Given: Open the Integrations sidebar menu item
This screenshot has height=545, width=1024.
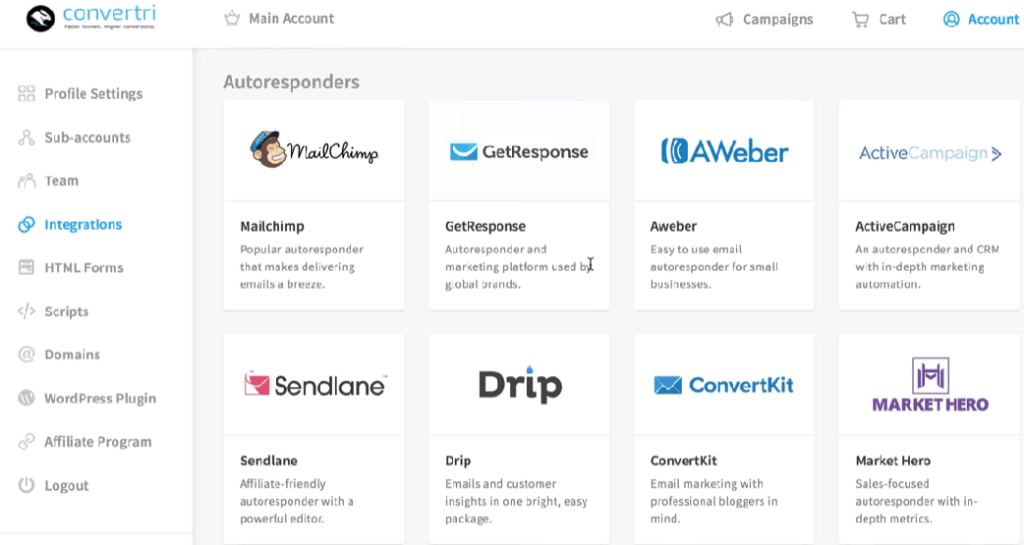Looking at the screenshot, I should (82, 225).
